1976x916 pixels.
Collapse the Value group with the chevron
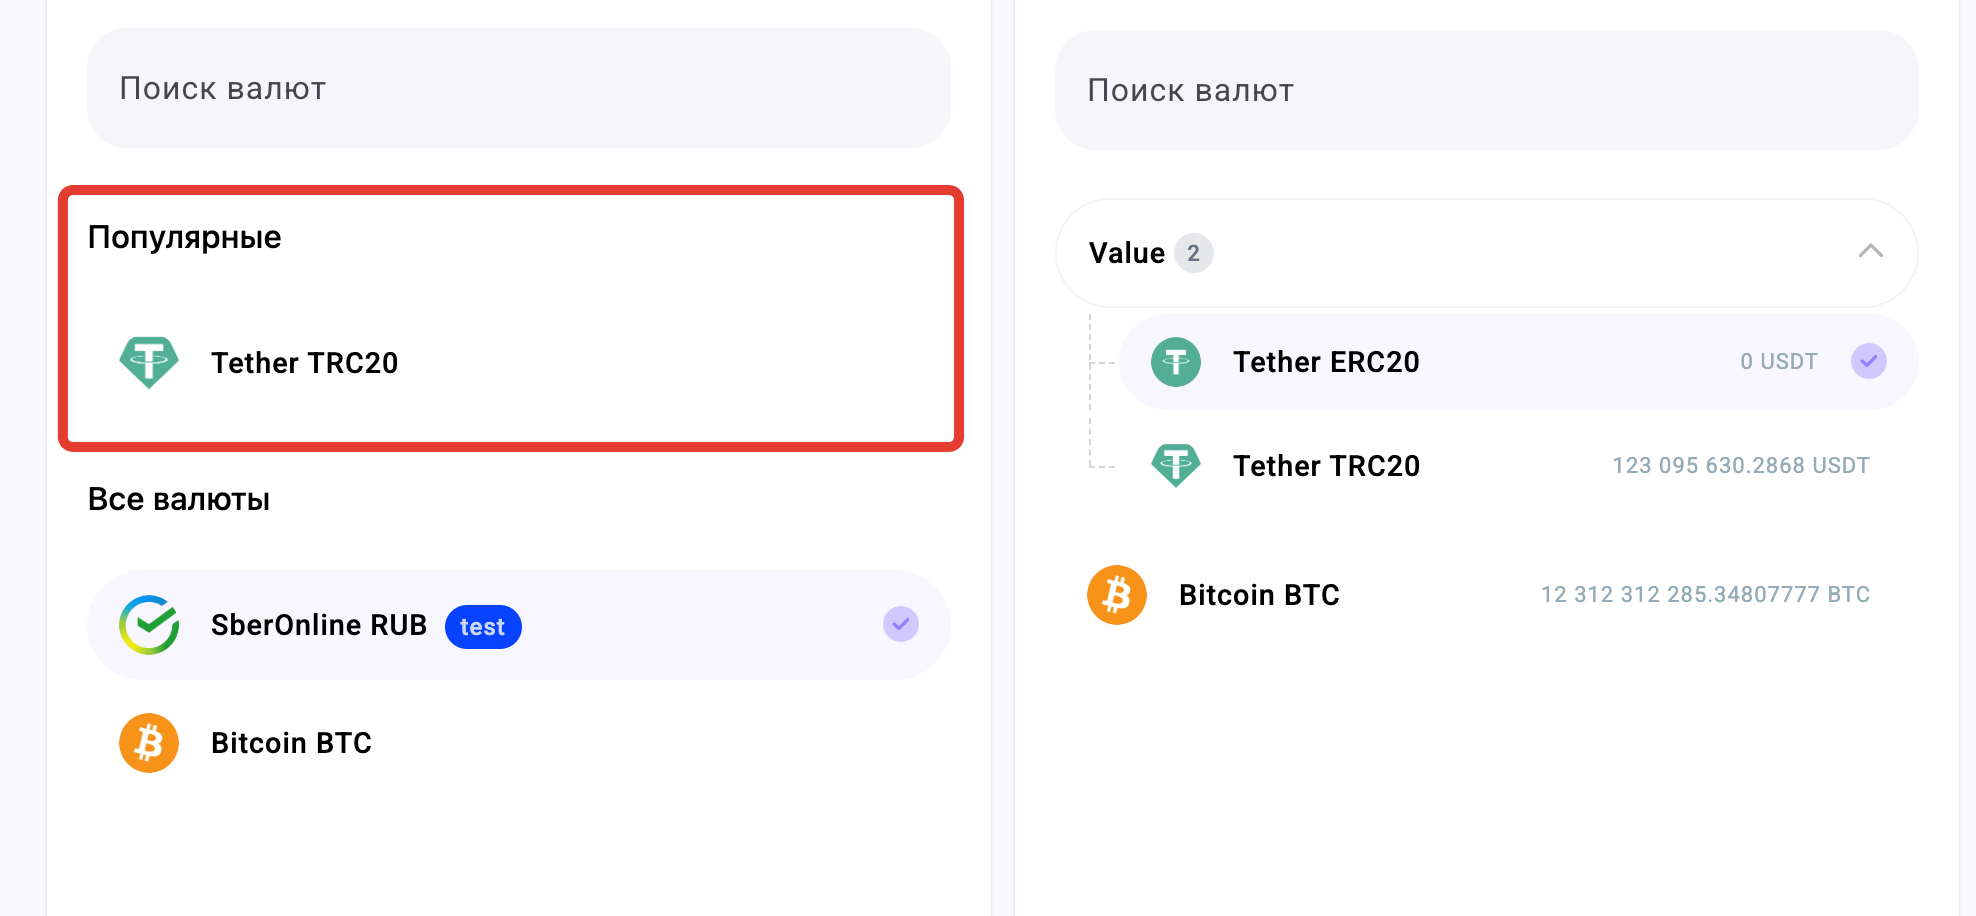click(1871, 251)
